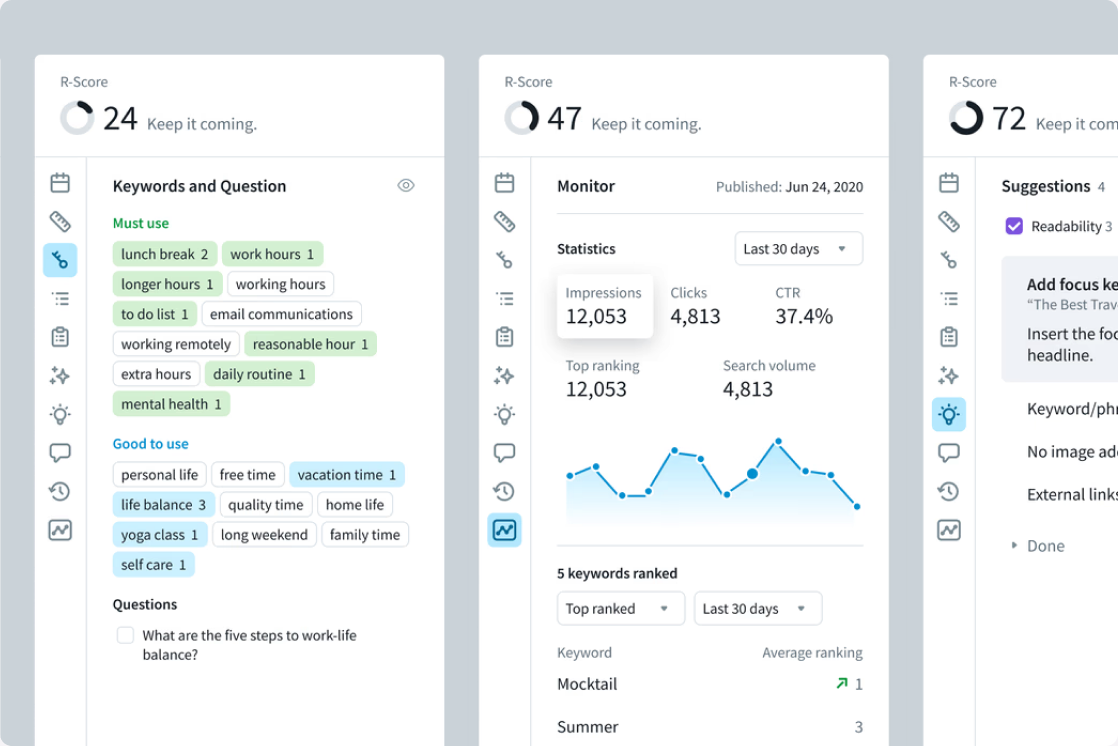Click the R-Score 24 progress ring
The width and height of the screenshot is (1118, 746).
[x=77, y=118]
